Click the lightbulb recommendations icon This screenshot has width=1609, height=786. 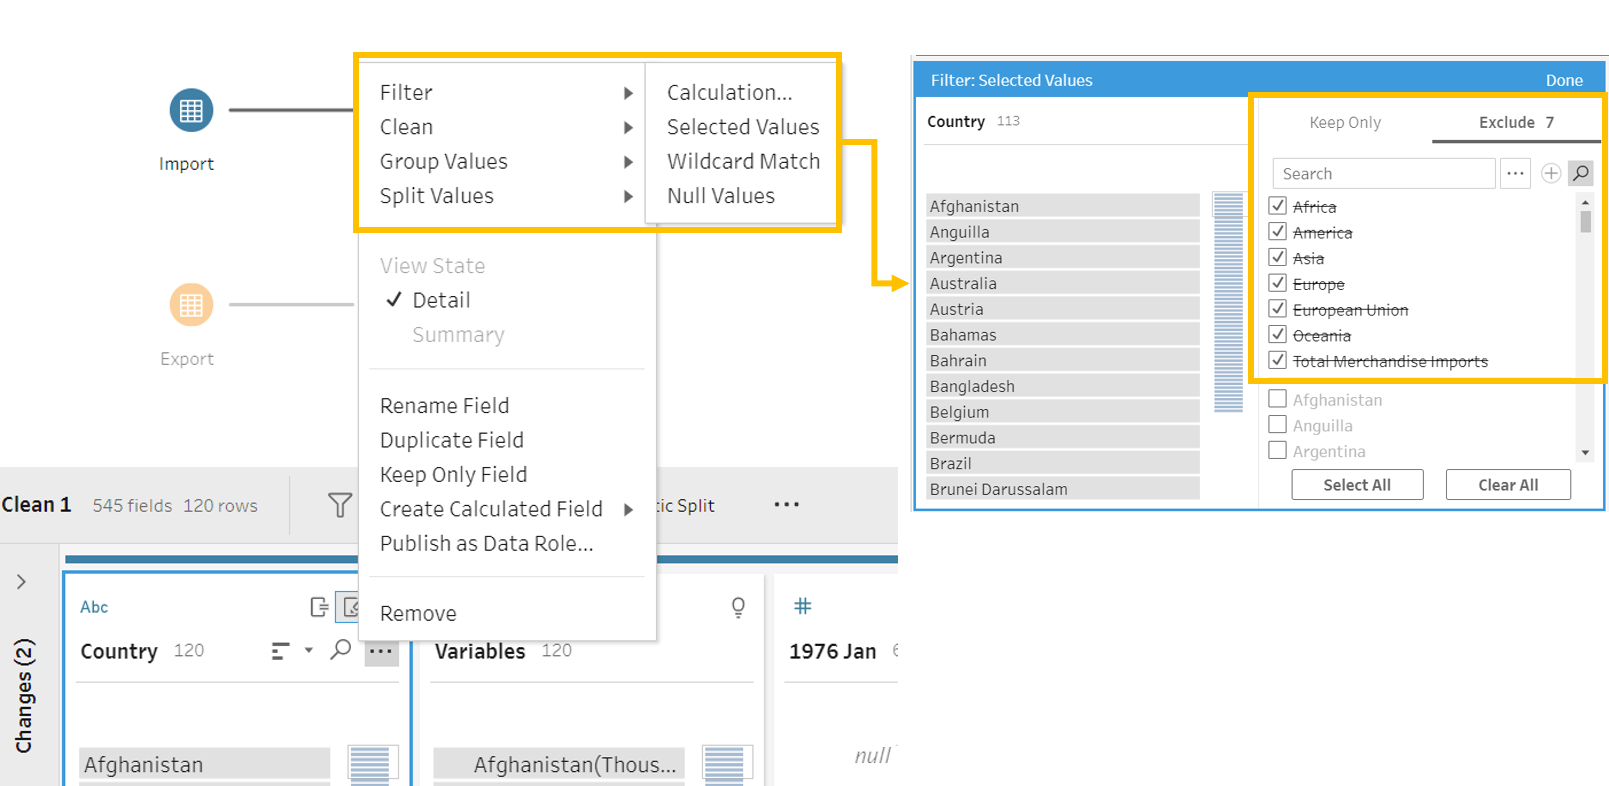point(738,607)
